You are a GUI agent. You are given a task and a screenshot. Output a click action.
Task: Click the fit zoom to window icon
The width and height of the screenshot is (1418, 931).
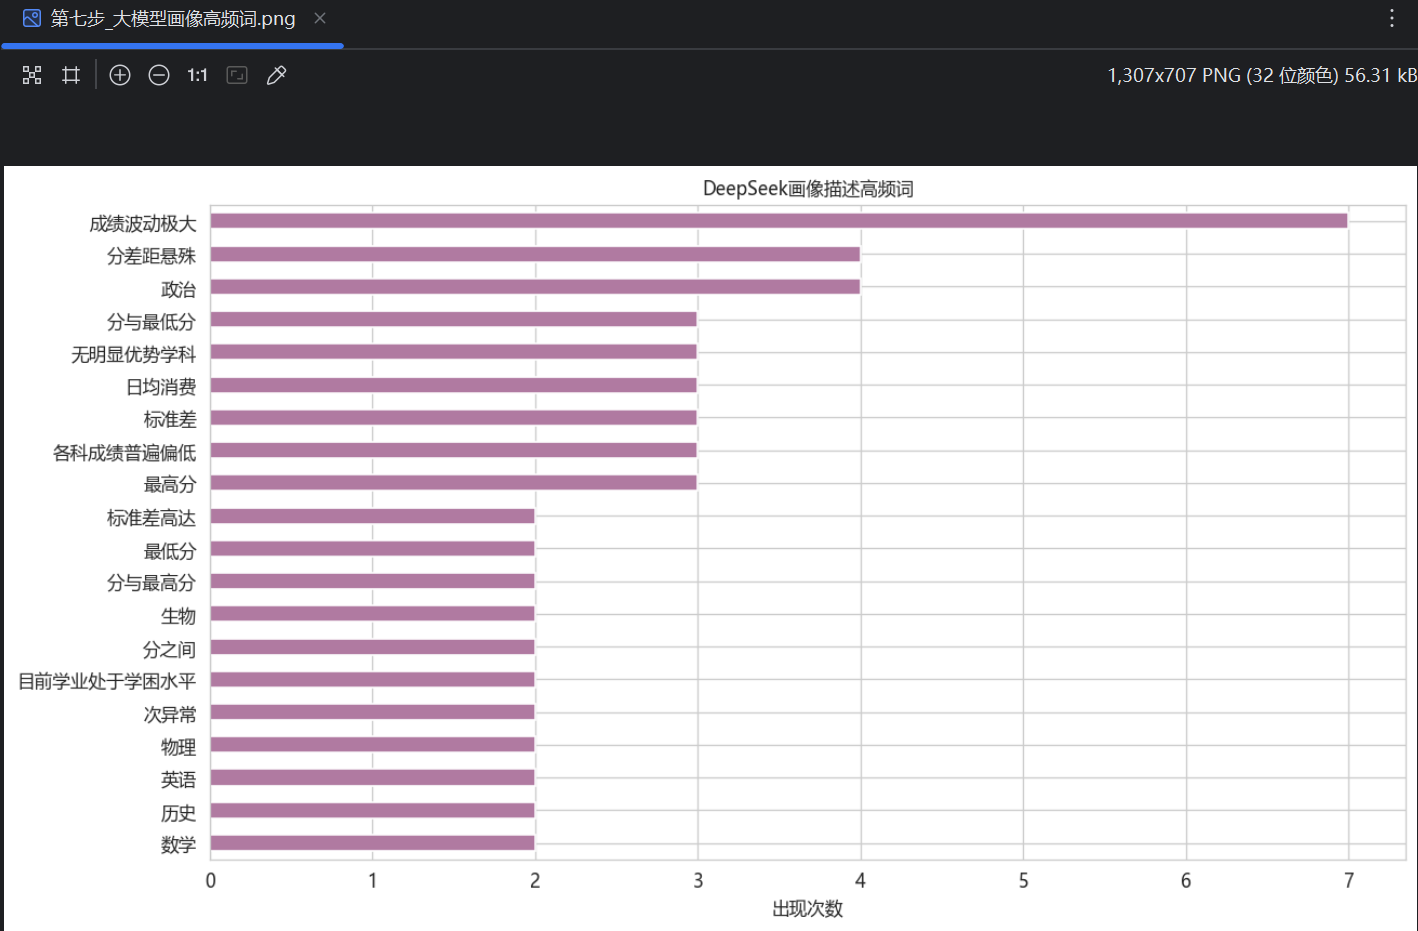(x=237, y=75)
